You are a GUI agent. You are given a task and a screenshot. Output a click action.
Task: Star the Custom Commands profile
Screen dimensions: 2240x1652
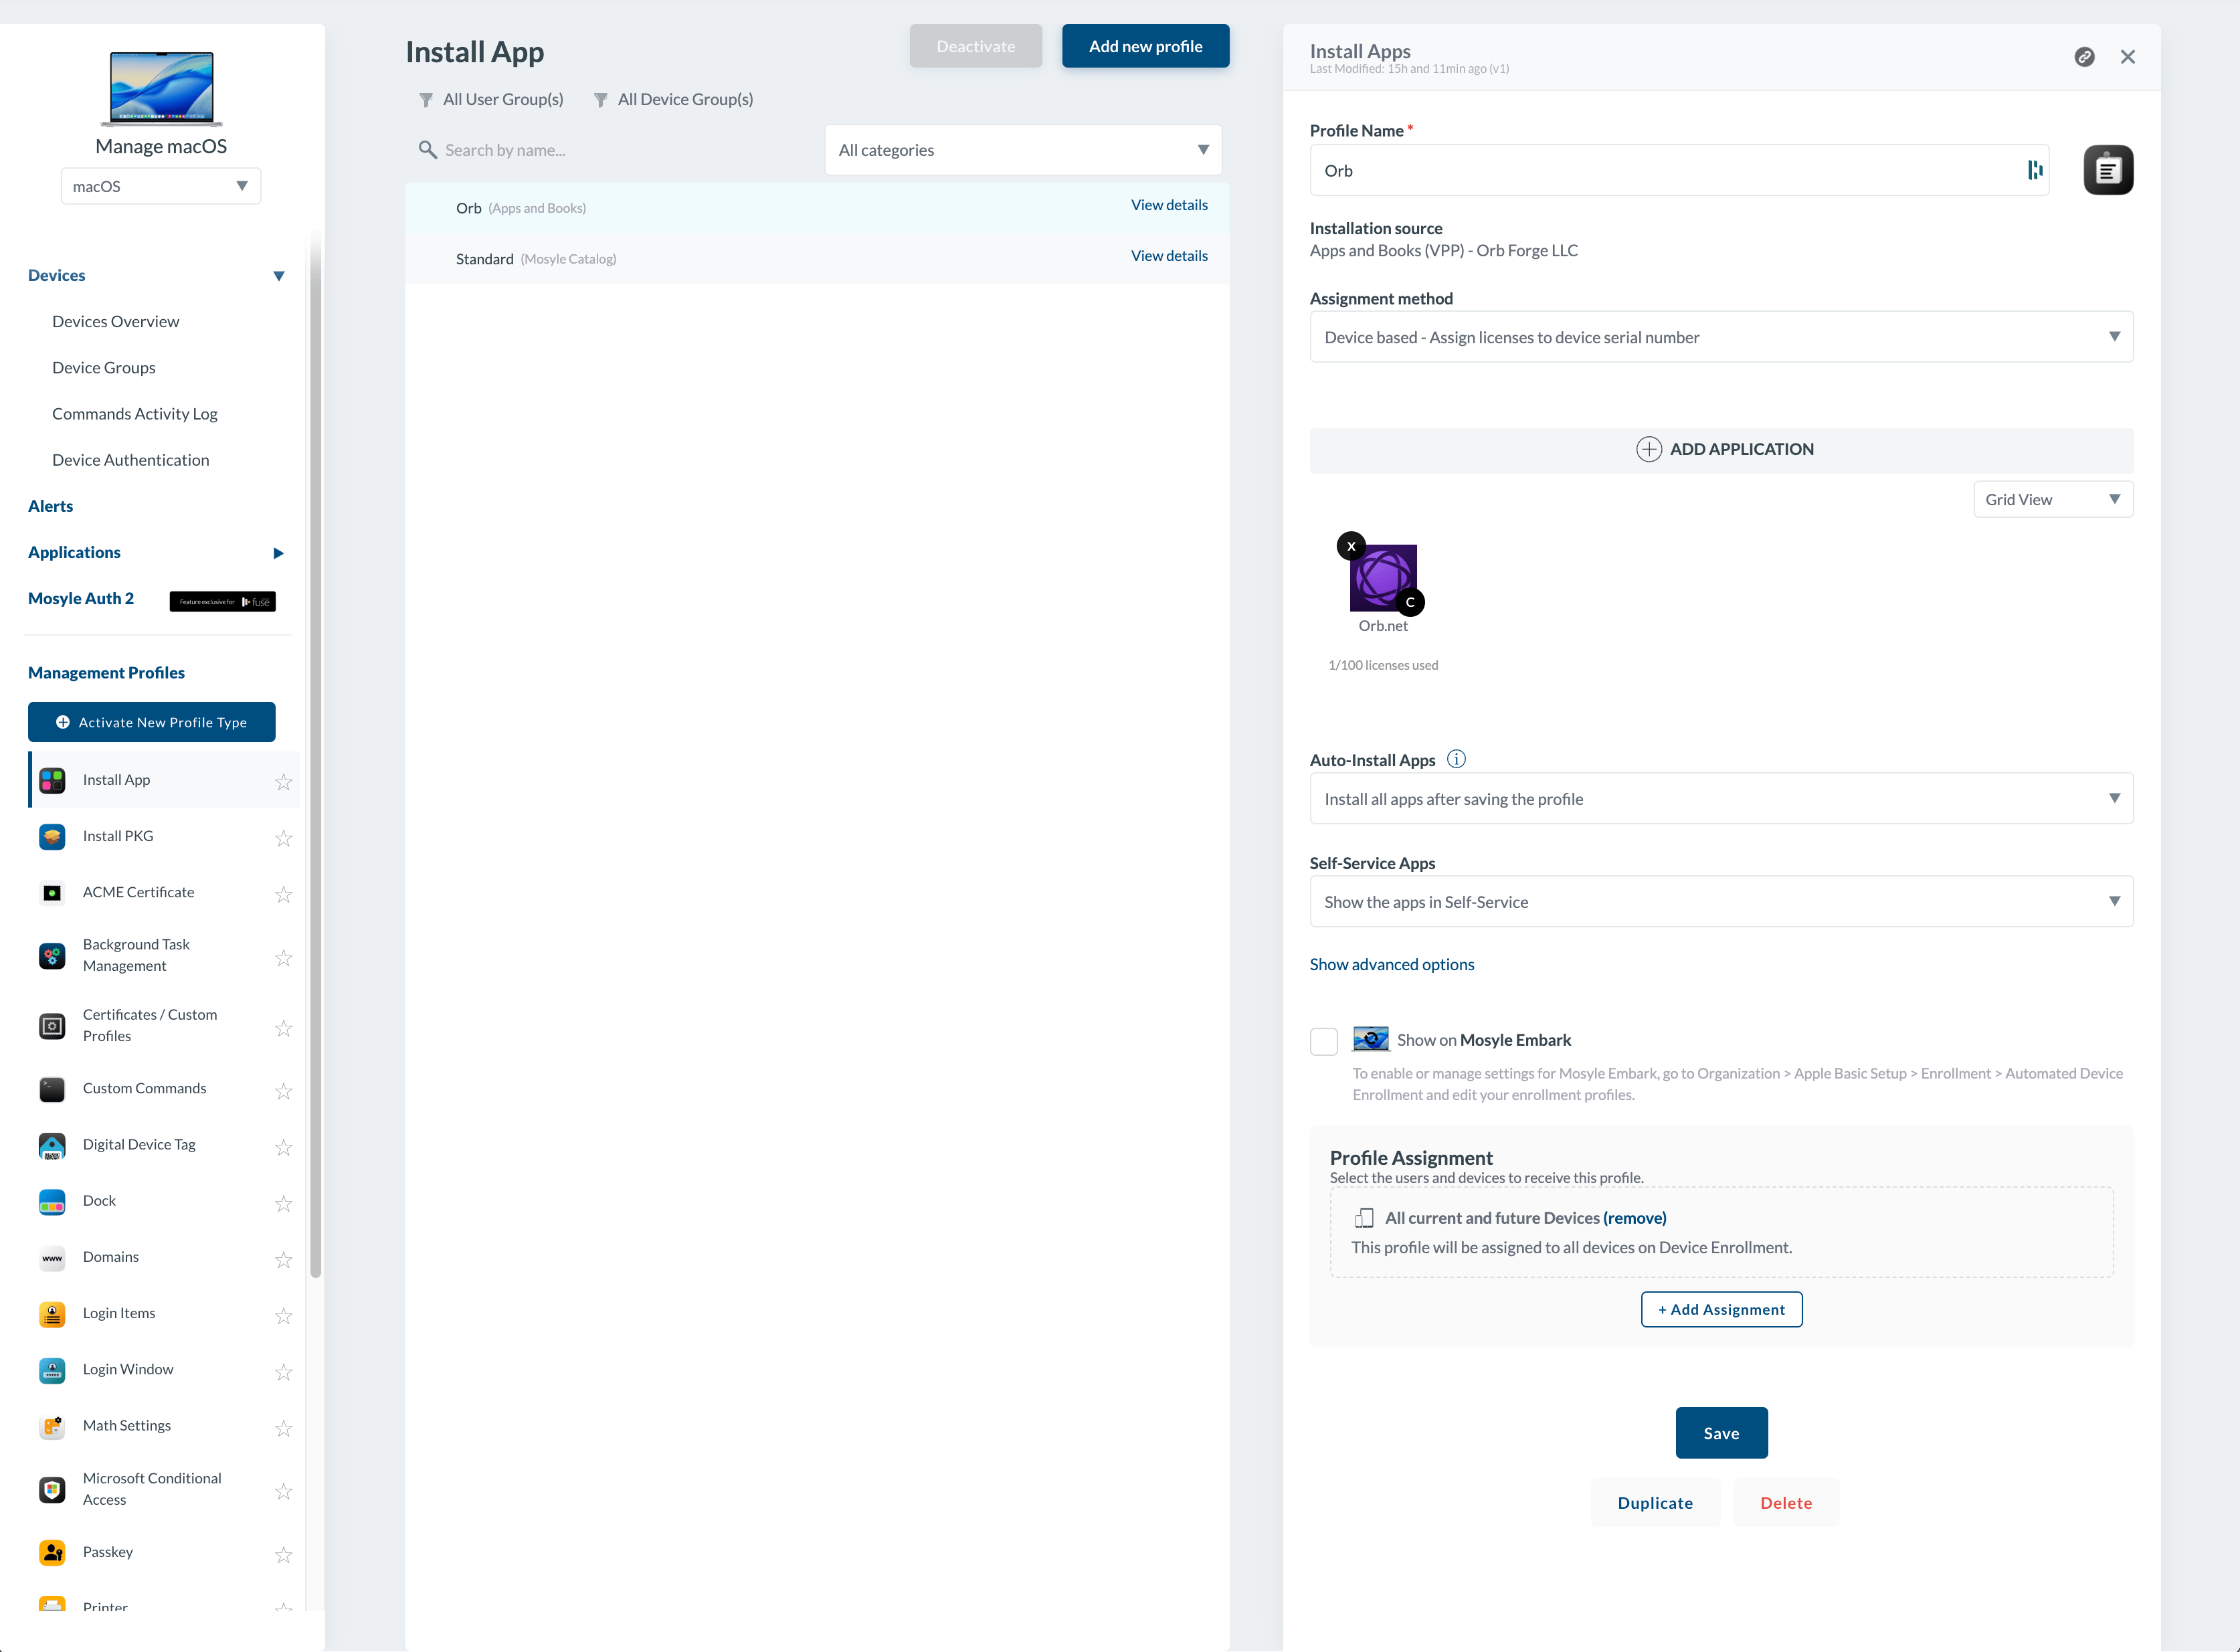tap(284, 1090)
